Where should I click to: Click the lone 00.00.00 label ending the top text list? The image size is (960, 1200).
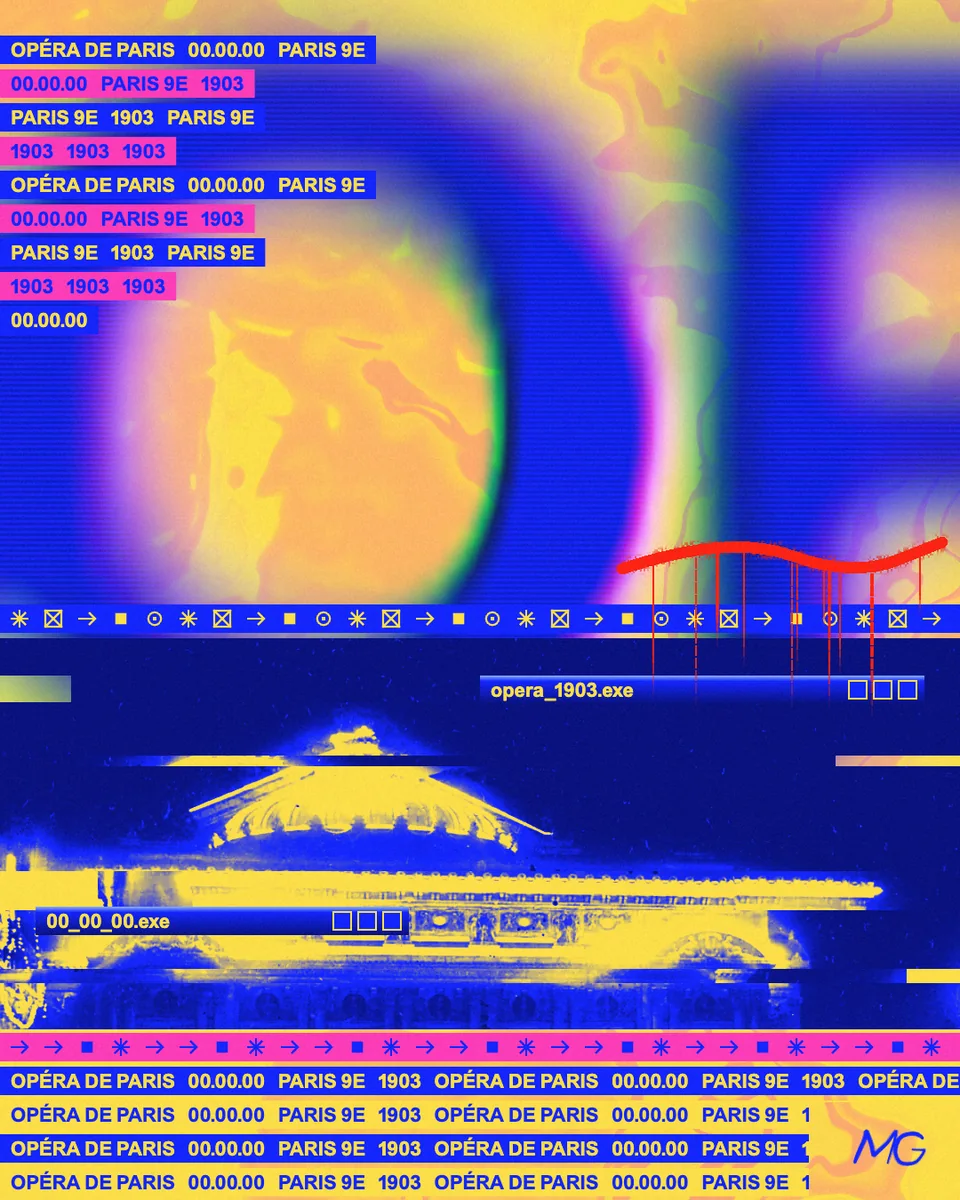49,321
